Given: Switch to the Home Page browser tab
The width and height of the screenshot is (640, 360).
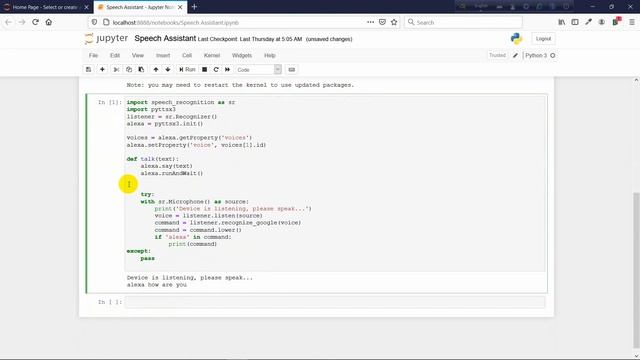Looking at the screenshot, I should coord(45,7).
